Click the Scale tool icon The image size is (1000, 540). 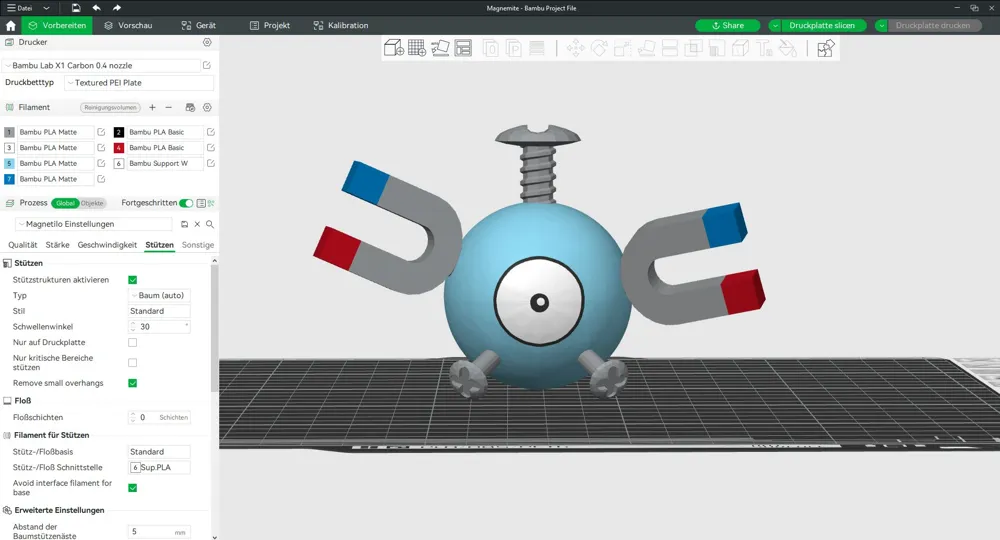click(x=622, y=48)
